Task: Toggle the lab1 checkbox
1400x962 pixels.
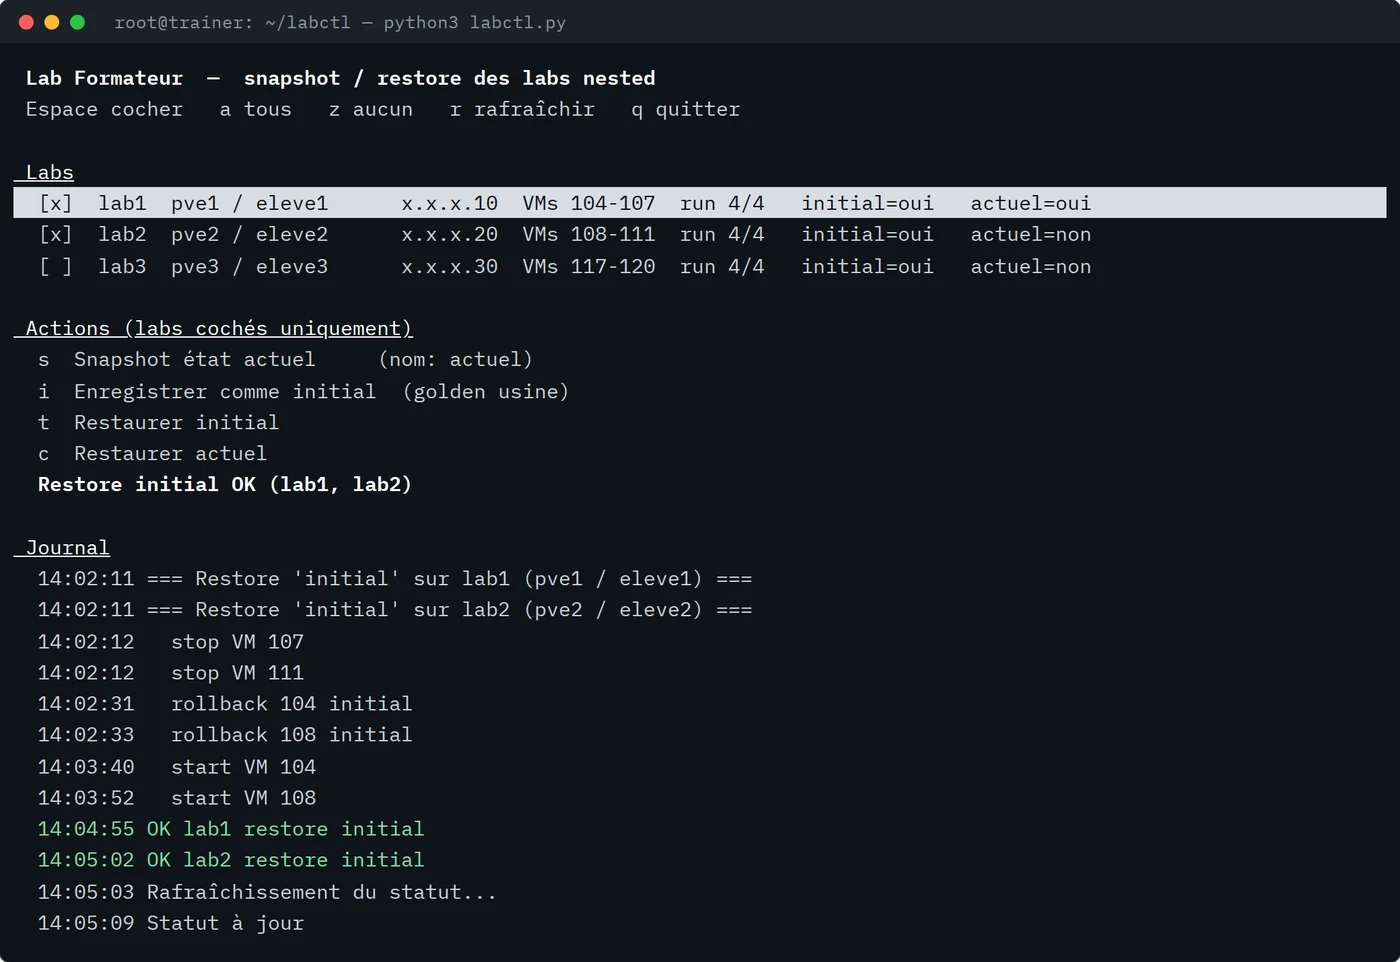Action: (x=55, y=203)
